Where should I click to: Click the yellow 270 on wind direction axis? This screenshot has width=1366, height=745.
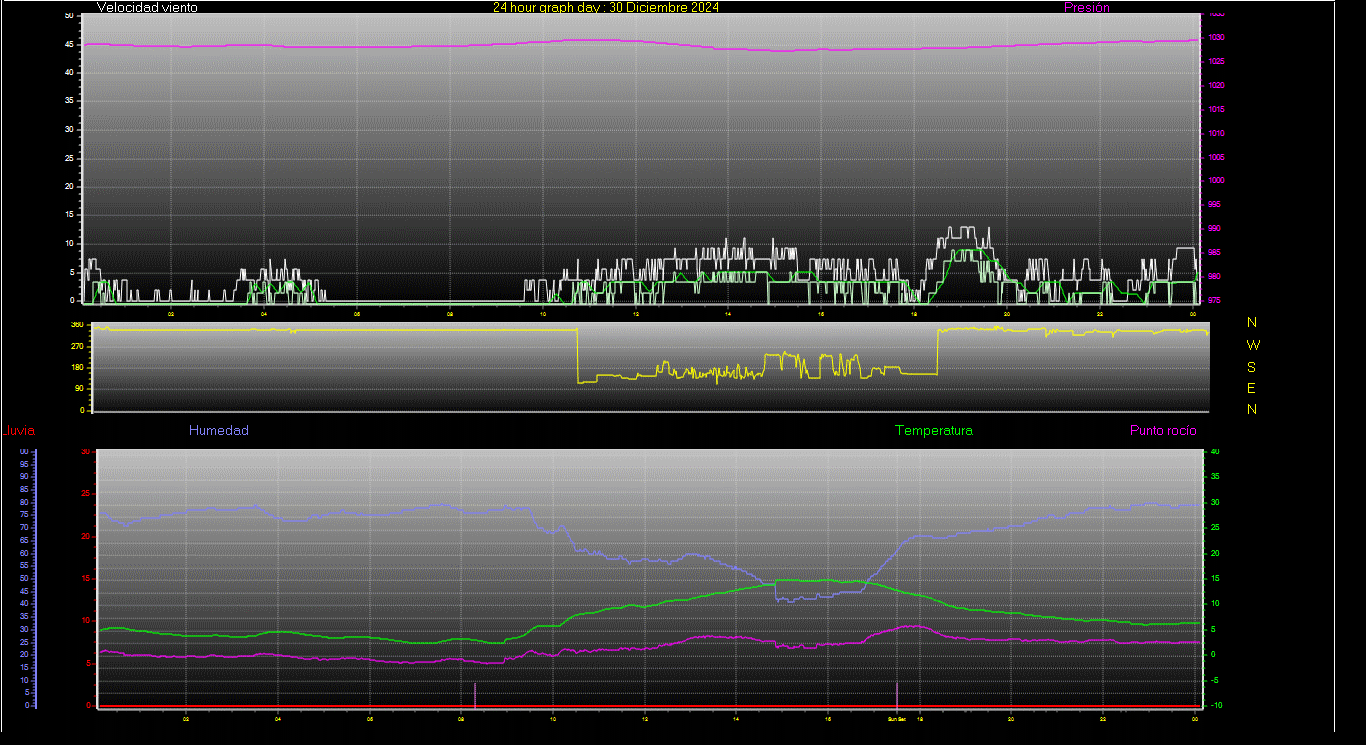pyautogui.click(x=77, y=345)
